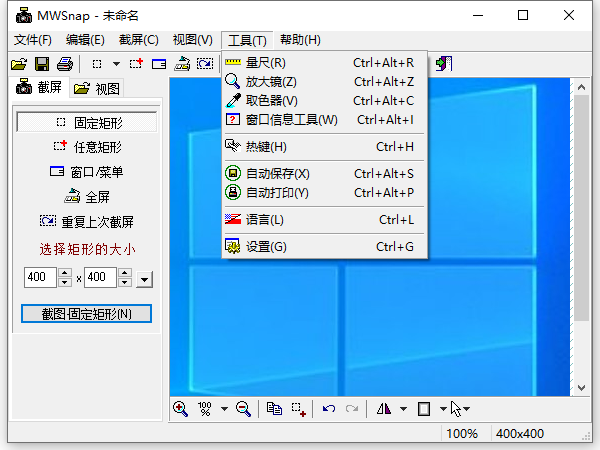Image resolution: width=600 pixels, height=450 pixels.
Task: Select 固定矩形 capture mode
Action: (87, 122)
